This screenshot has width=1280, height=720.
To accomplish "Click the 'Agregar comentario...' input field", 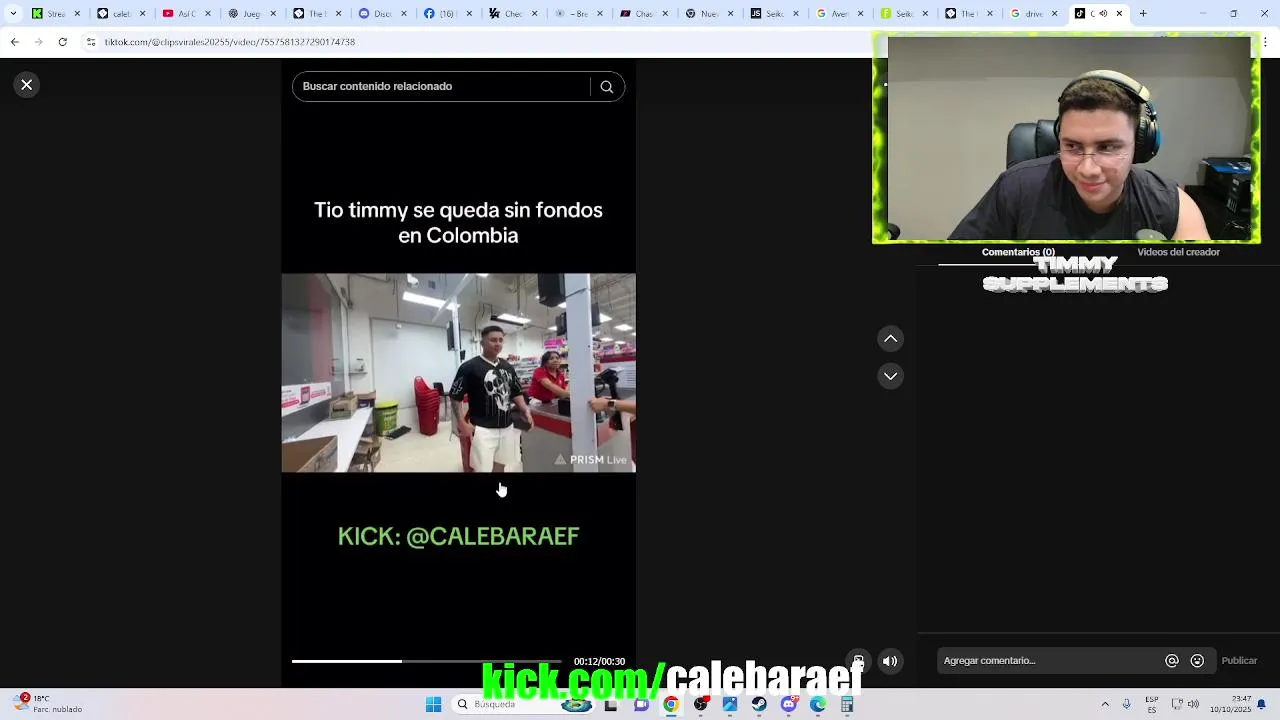I will (1048, 661).
